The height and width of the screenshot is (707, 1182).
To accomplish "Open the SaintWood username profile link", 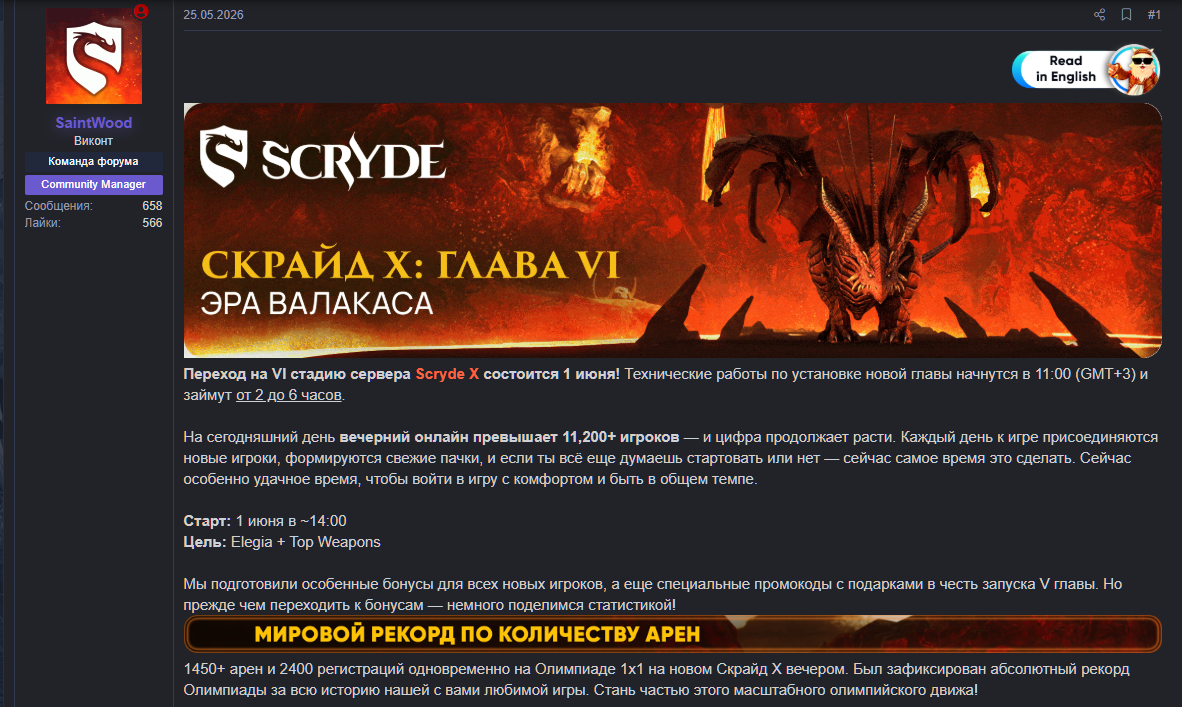I will pos(93,123).
